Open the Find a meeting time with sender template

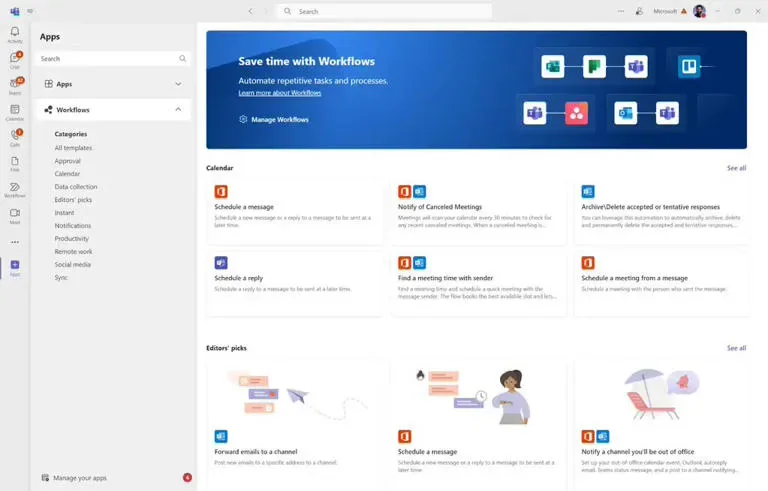(479, 283)
